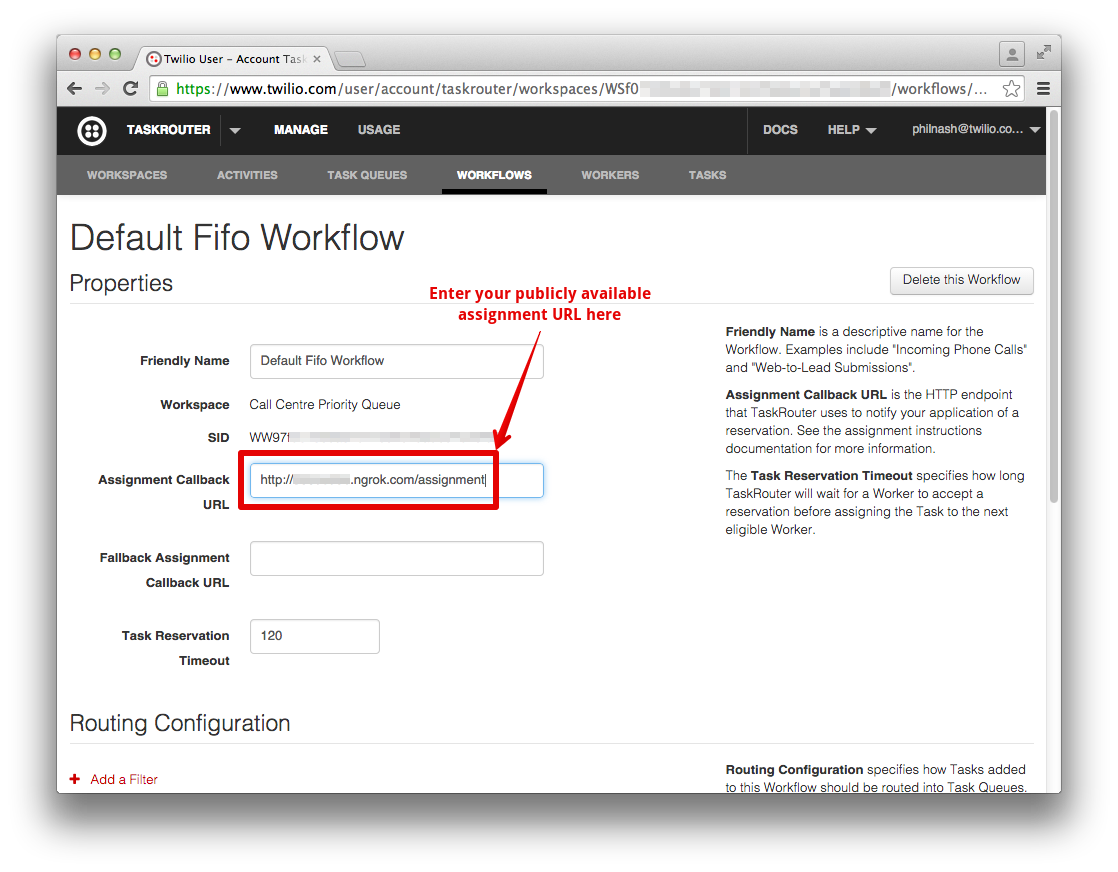Viewport: 1118px width, 872px height.
Task: Open the DOCS link
Action: coord(780,130)
